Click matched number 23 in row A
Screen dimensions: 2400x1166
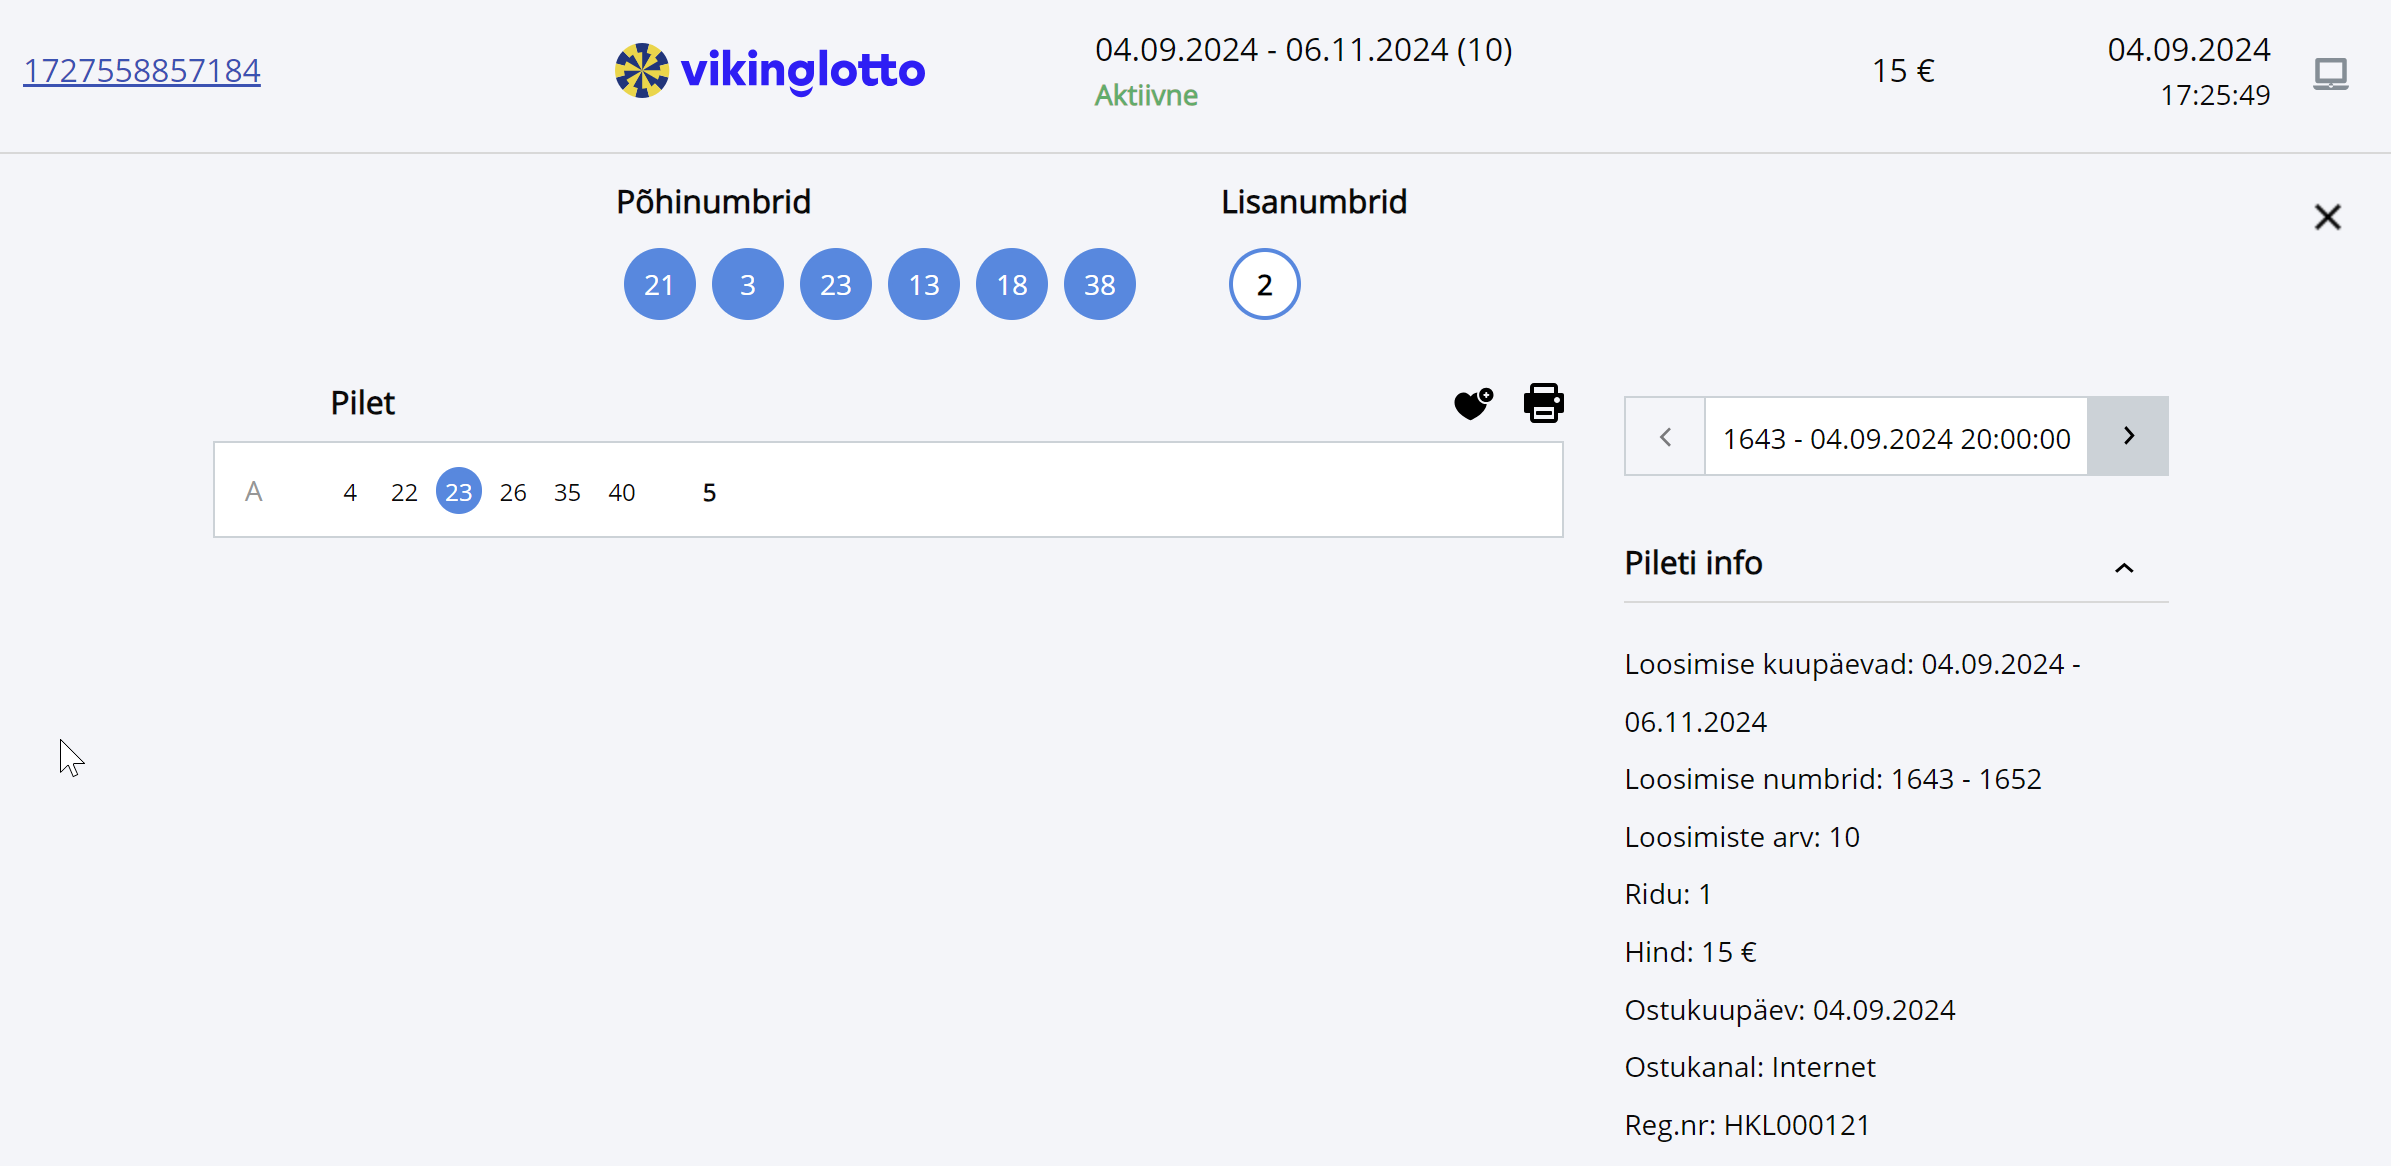coord(458,492)
